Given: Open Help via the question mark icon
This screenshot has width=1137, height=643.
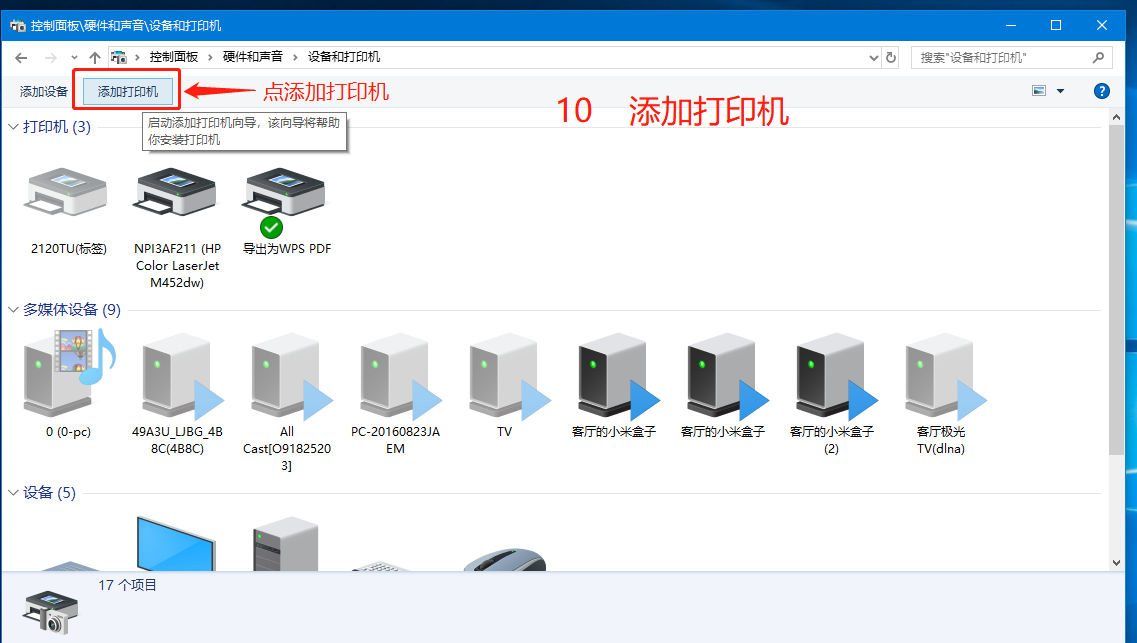Looking at the screenshot, I should pyautogui.click(x=1101, y=90).
